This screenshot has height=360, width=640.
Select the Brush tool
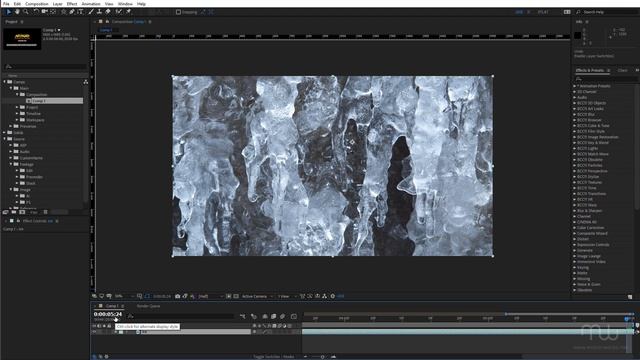[x=91, y=12]
